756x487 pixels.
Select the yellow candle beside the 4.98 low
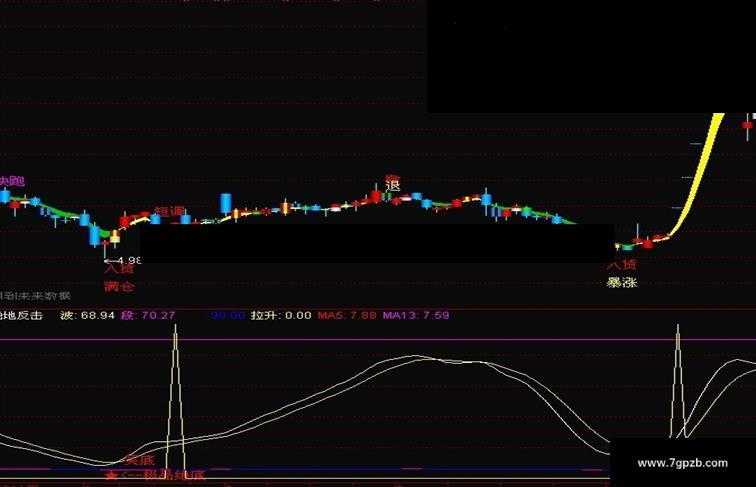[115, 236]
